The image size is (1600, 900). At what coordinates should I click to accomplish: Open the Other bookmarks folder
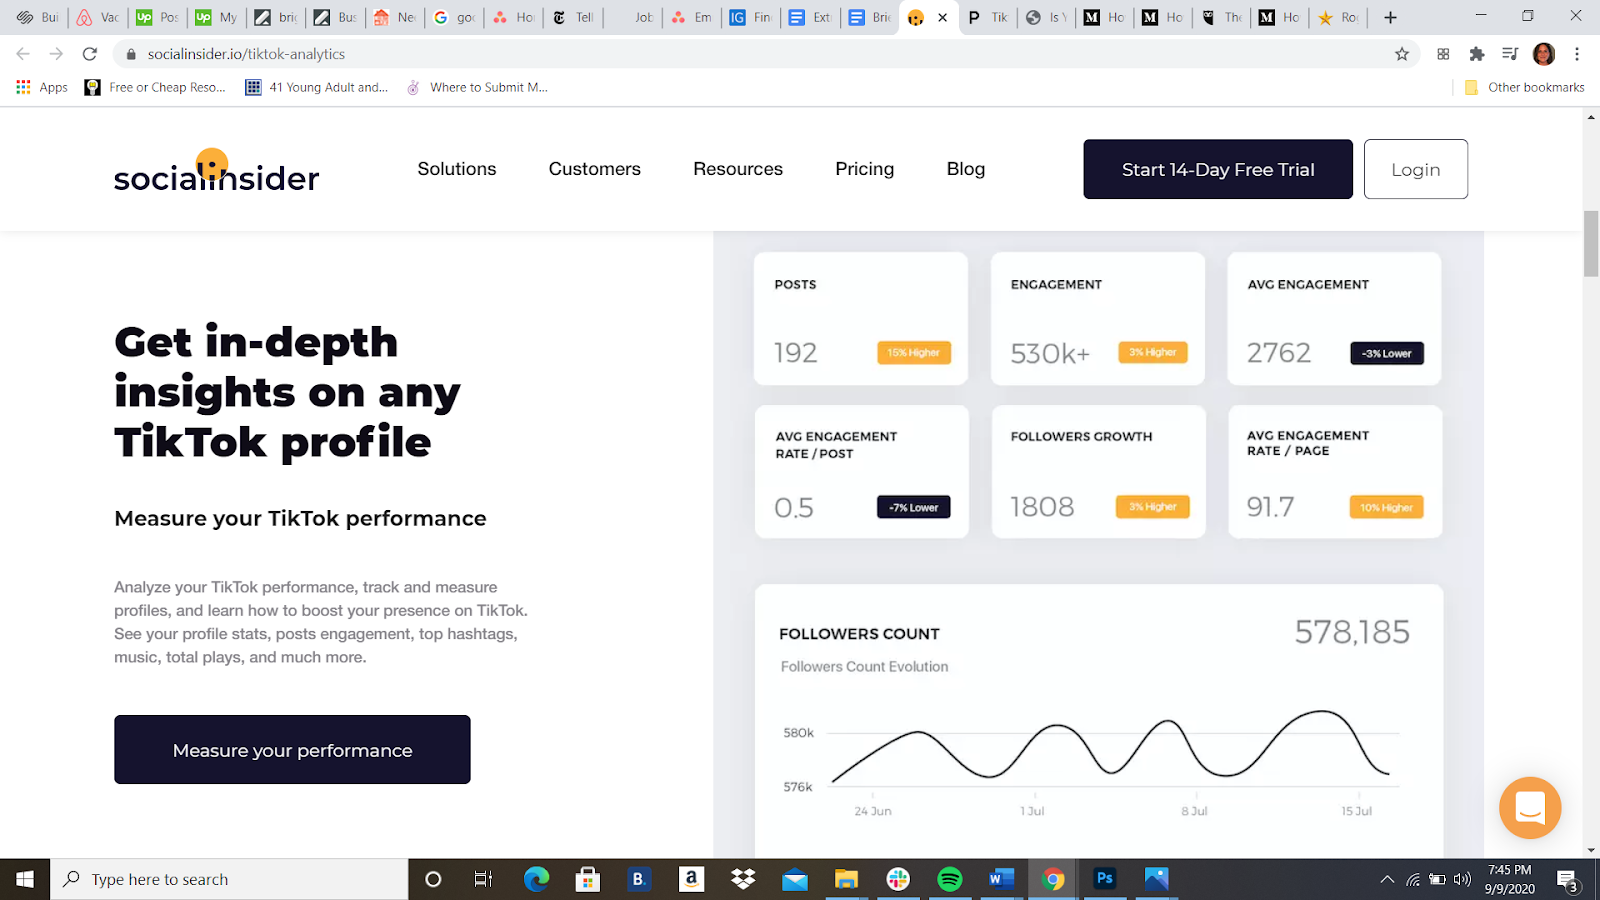click(x=1524, y=87)
